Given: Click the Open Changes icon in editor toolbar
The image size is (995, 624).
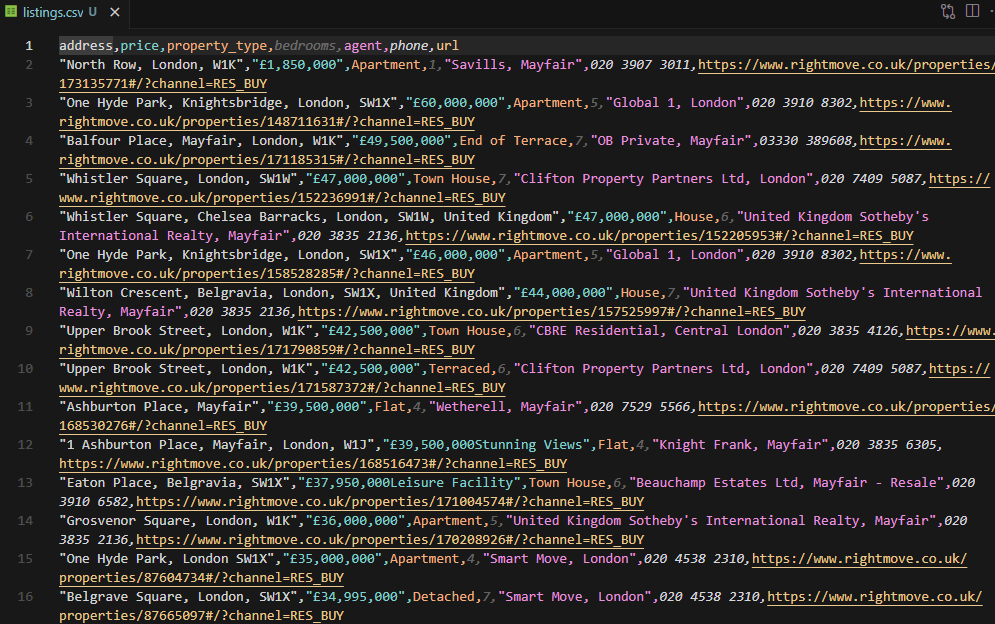Looking at the screenshot, I should point(947,12).
